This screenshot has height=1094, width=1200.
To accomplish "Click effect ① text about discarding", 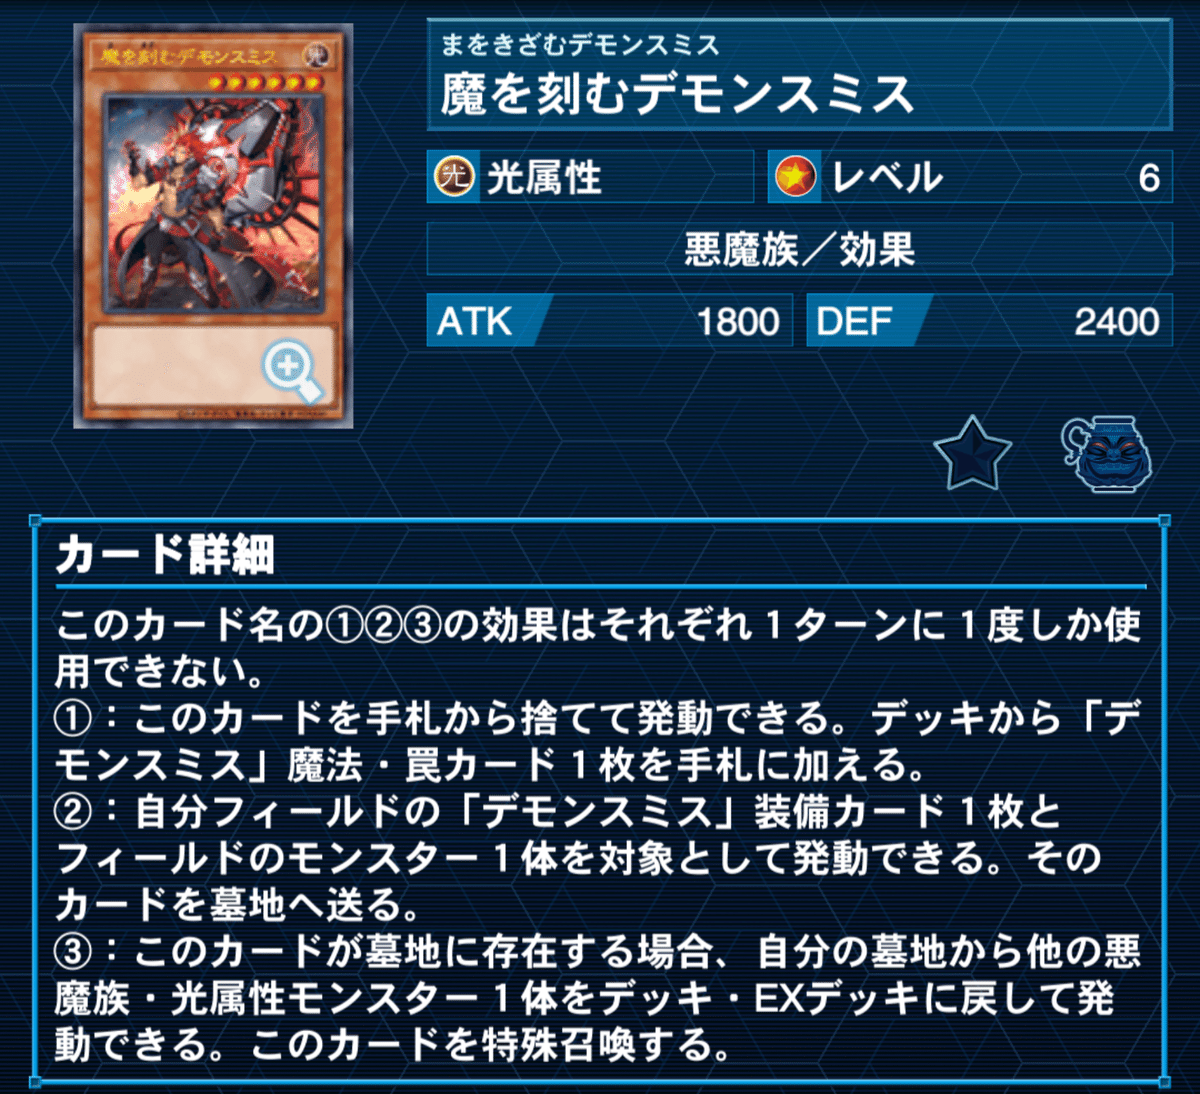I will pyautogui.click(x=598, y=741).
